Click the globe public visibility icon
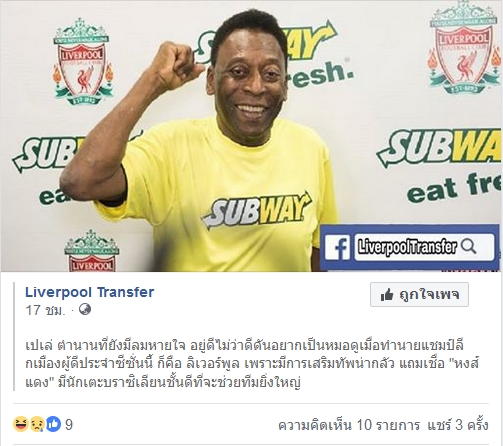The height and width of the screenshot is (446, 503). point(85,310)
